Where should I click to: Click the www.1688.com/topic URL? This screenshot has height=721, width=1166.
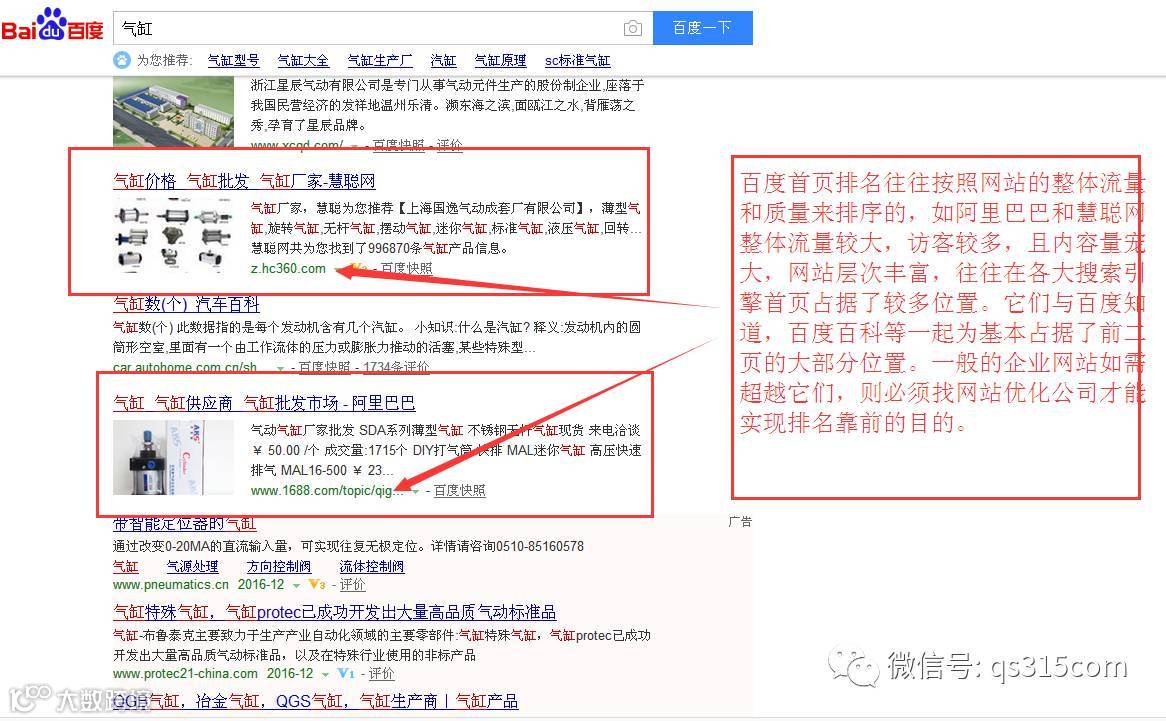point(327,491)
